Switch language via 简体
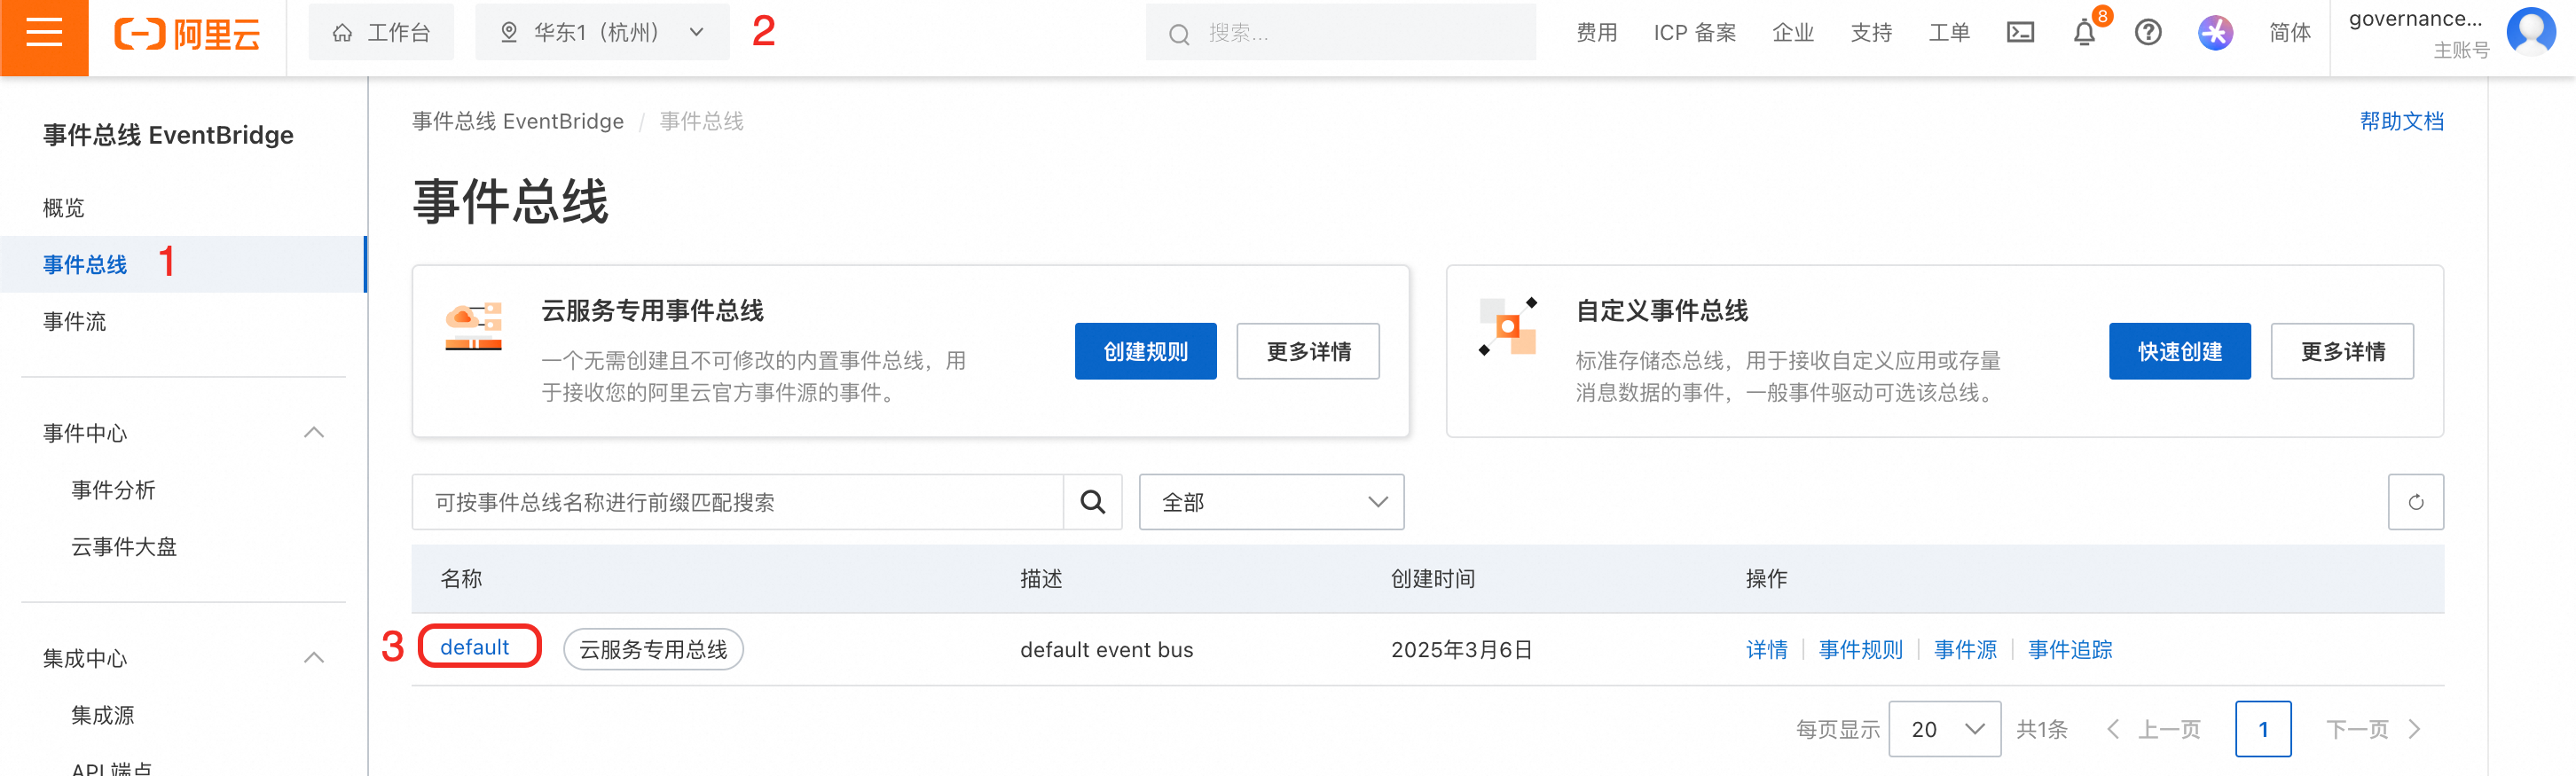The height and width of the screenshot is (776, 2576). (x=2289, y=33)
